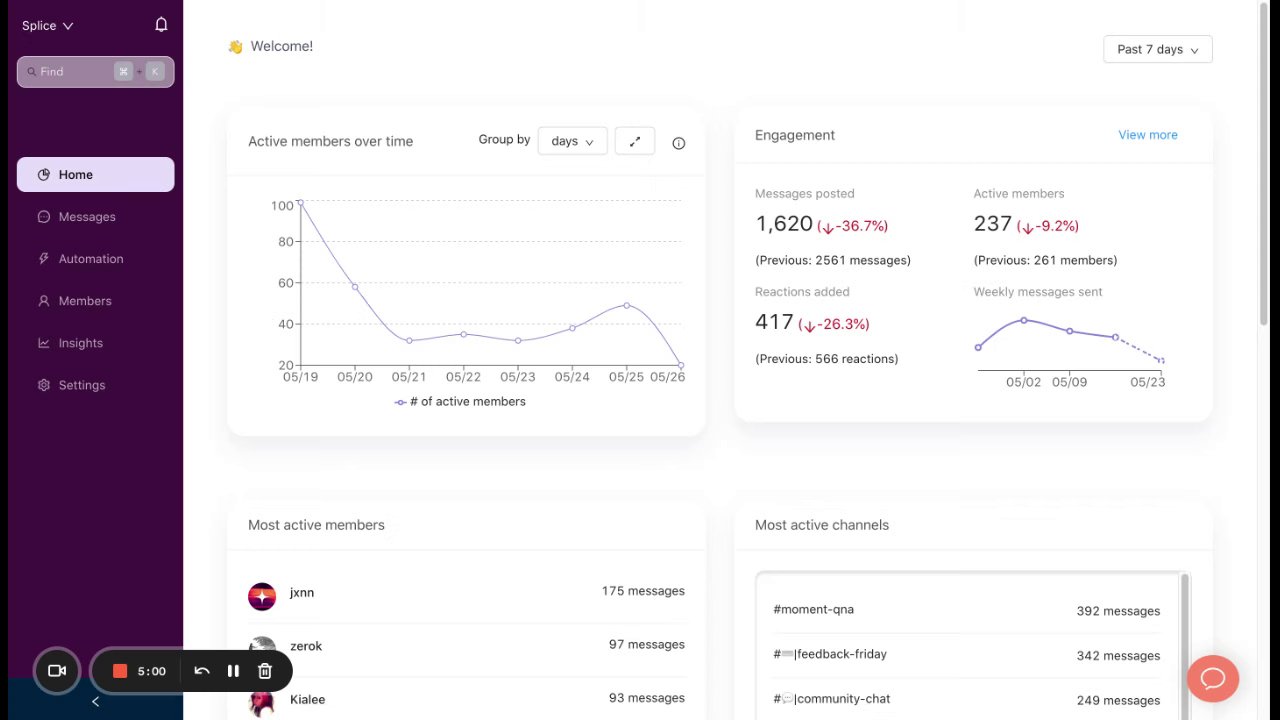Toggle the recording camera icon
The height and width of the screenshot is (720, 1280).
[x=57, y=671]
